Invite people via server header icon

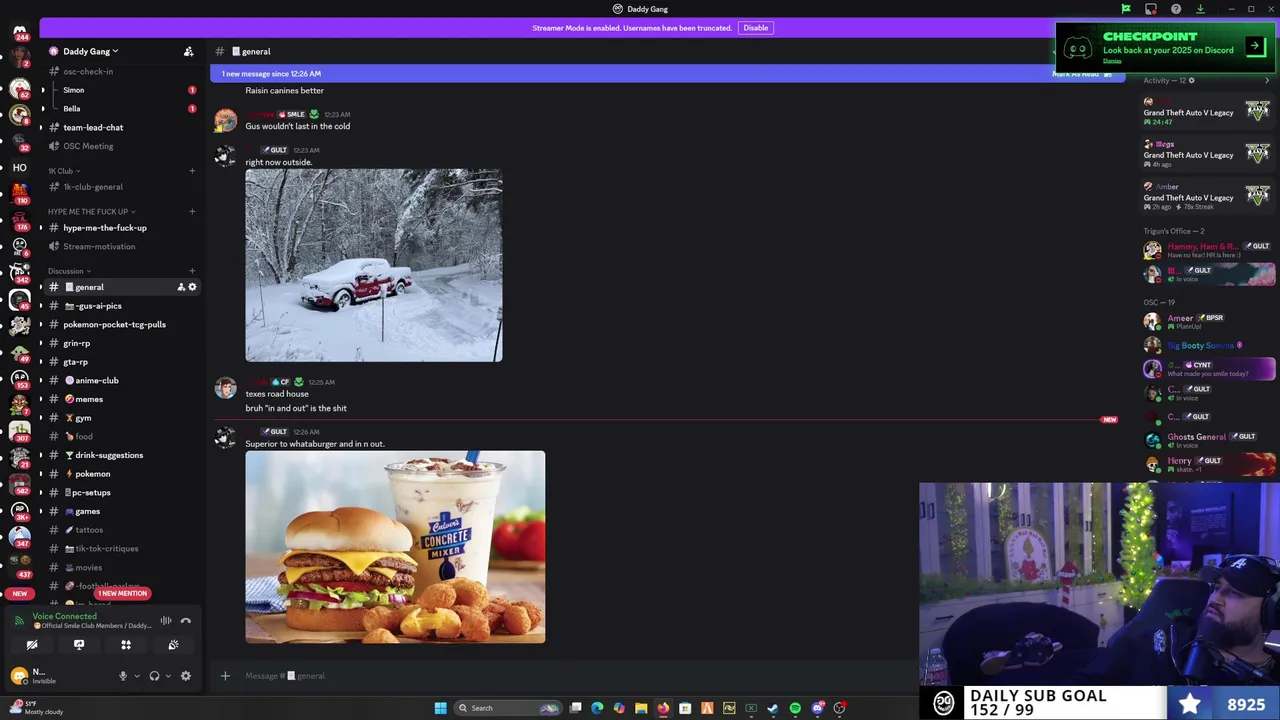pos(188,51)
